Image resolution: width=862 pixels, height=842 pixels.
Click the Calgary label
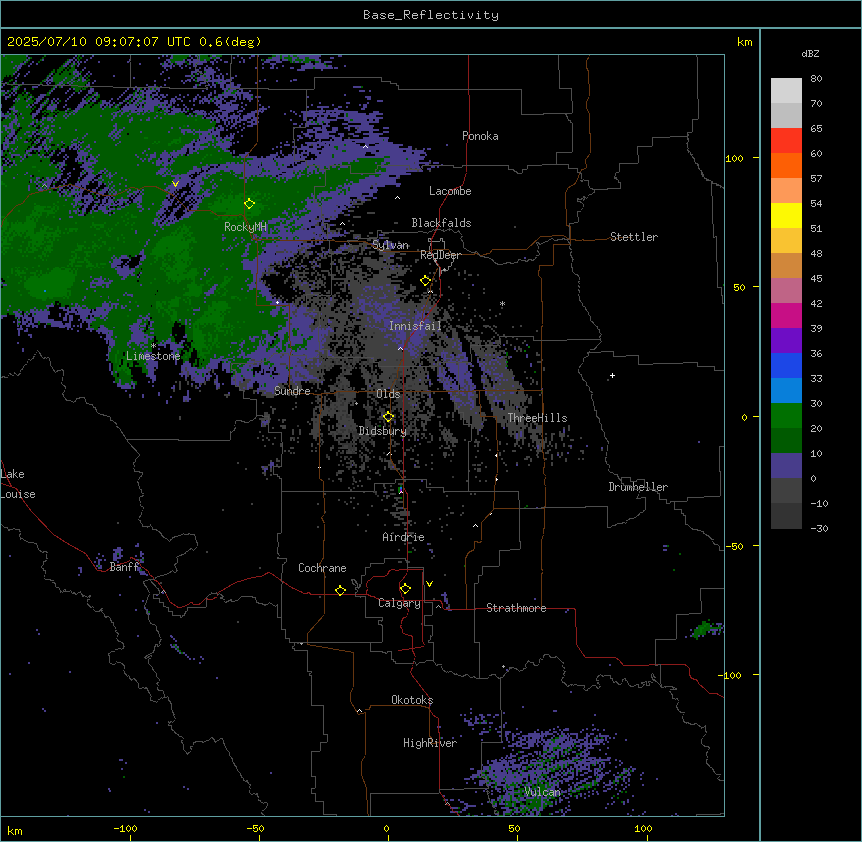click(399, 603)
